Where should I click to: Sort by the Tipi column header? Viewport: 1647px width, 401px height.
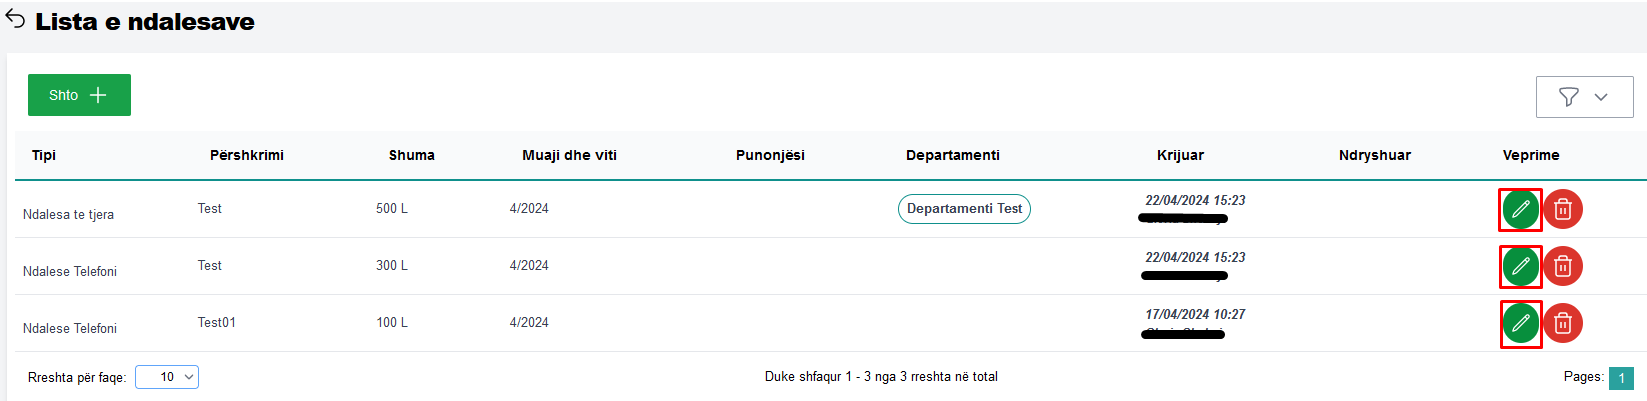pyautogui.click(x=44, y=155)
